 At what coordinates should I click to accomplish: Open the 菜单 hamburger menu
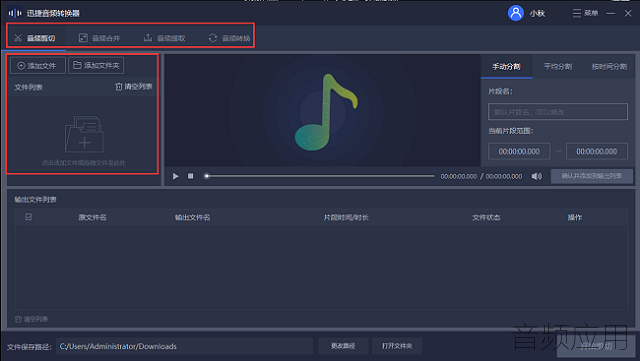coord(585,13)
